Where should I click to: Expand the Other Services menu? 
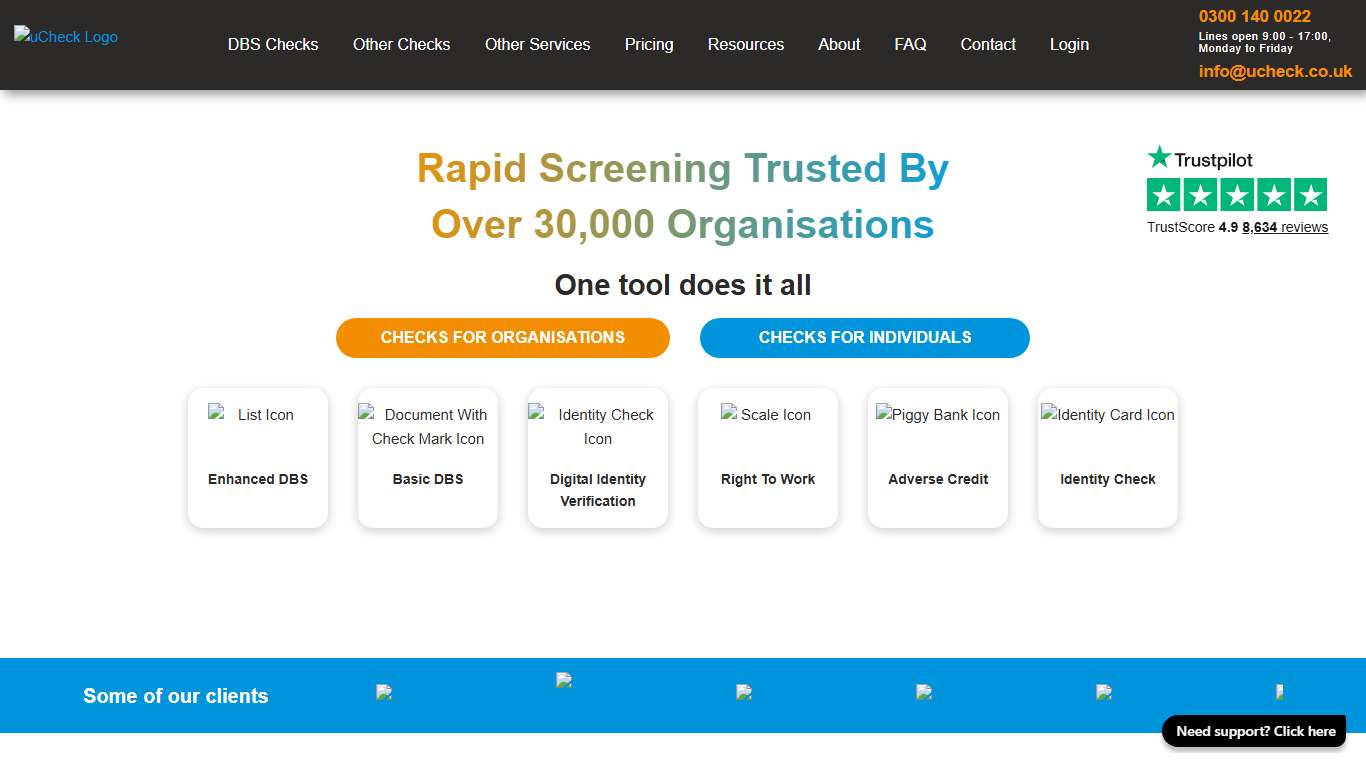click(537, 44)
